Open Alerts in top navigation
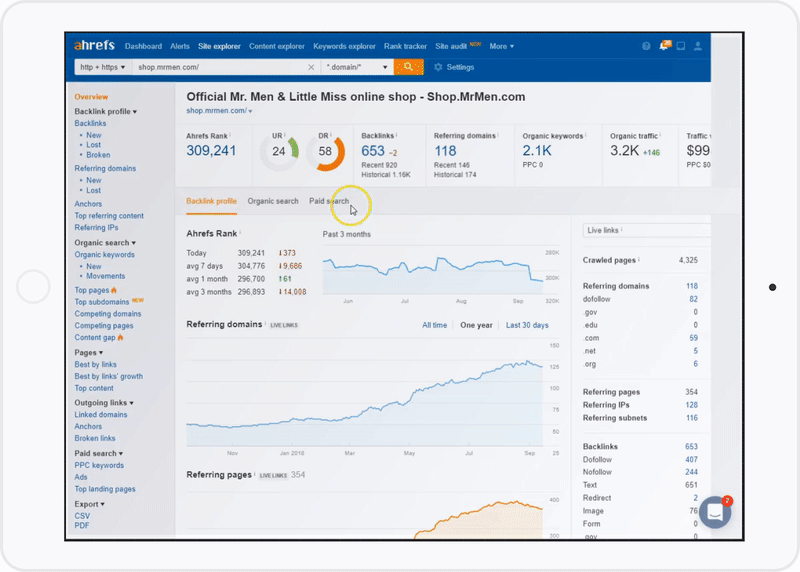Screen dimensions: 800x572 (x=180, y=46)
